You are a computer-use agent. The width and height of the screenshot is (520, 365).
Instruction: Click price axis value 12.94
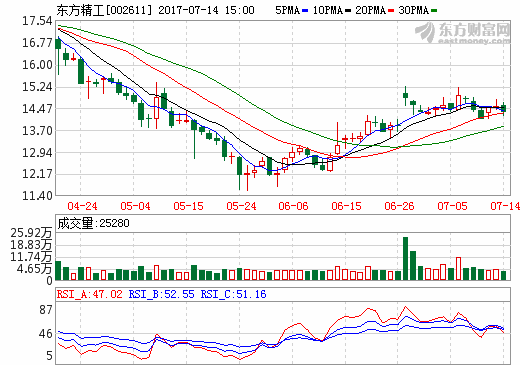37,153
